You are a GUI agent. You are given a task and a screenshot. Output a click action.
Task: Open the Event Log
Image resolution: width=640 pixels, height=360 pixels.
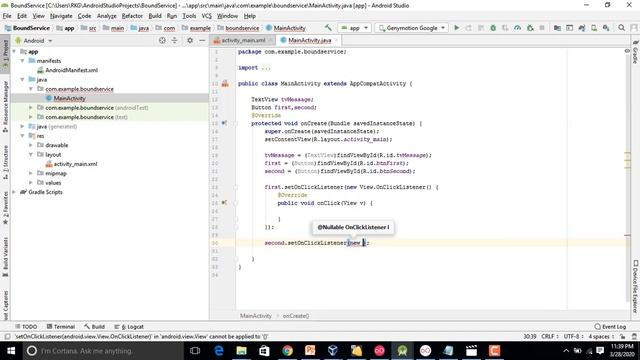610,327
